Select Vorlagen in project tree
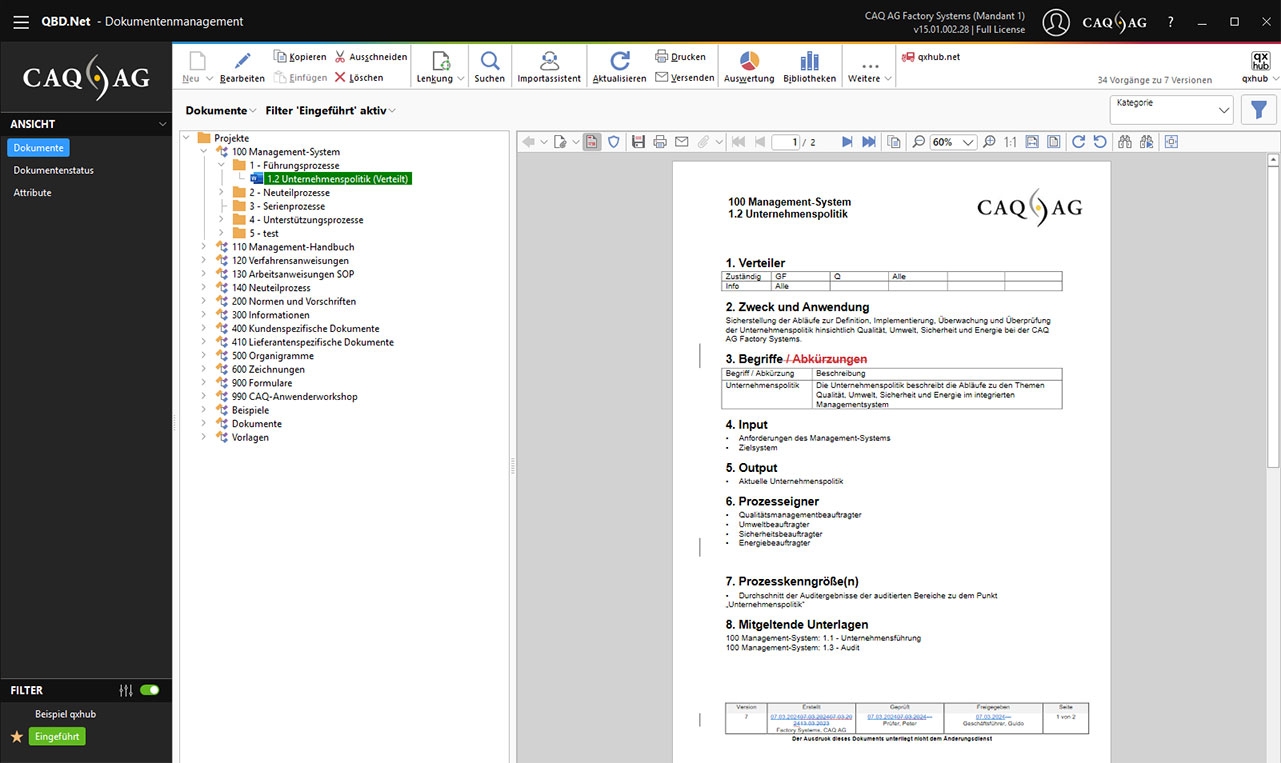This screenshot has height=763, width=1281. pyautogui.click(x=250, y=437)
